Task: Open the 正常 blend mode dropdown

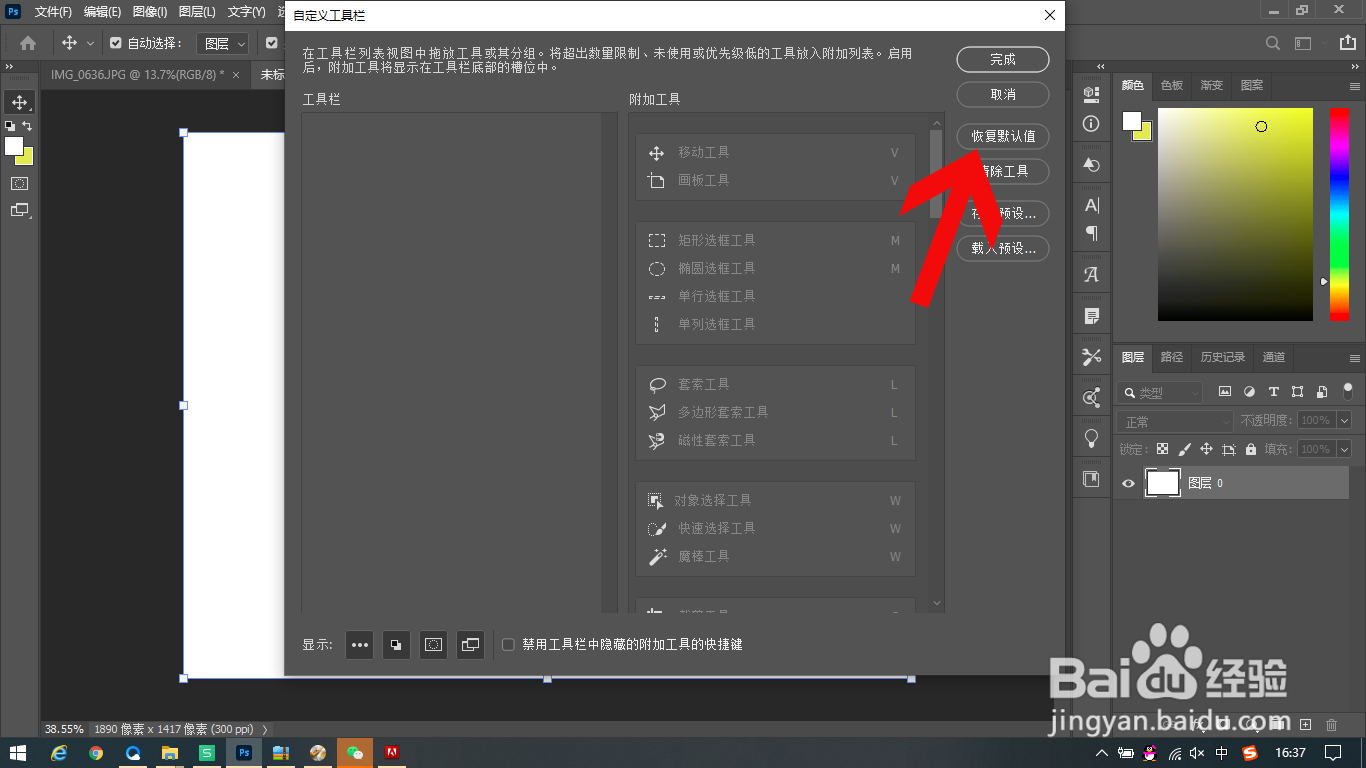Action: click(x=1176, y=422)
